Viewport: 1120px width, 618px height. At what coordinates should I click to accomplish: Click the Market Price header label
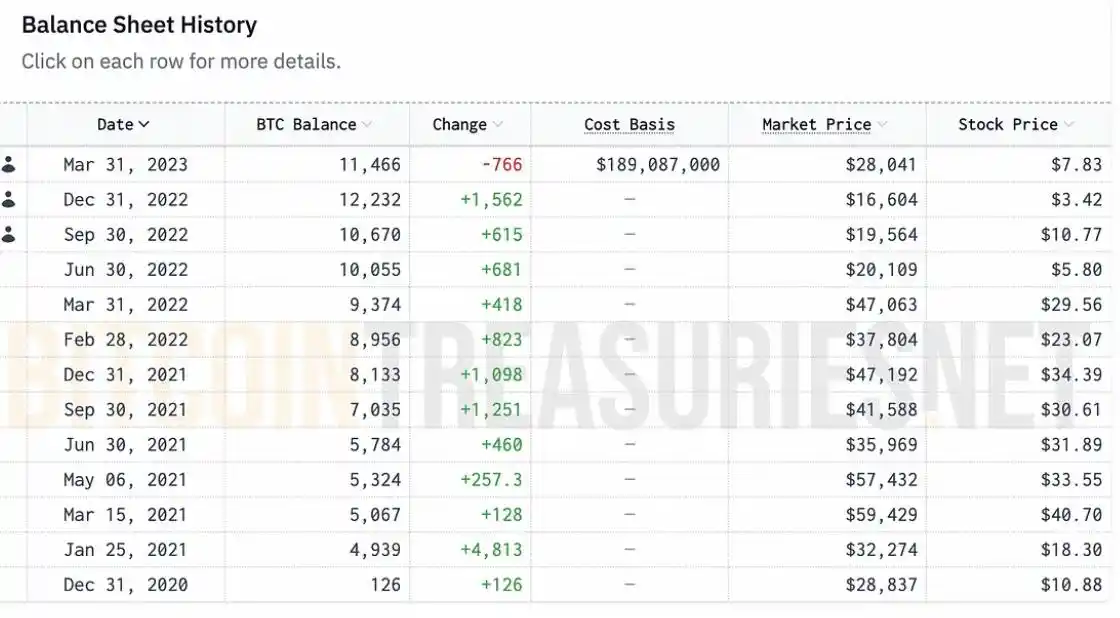[816, 125]
